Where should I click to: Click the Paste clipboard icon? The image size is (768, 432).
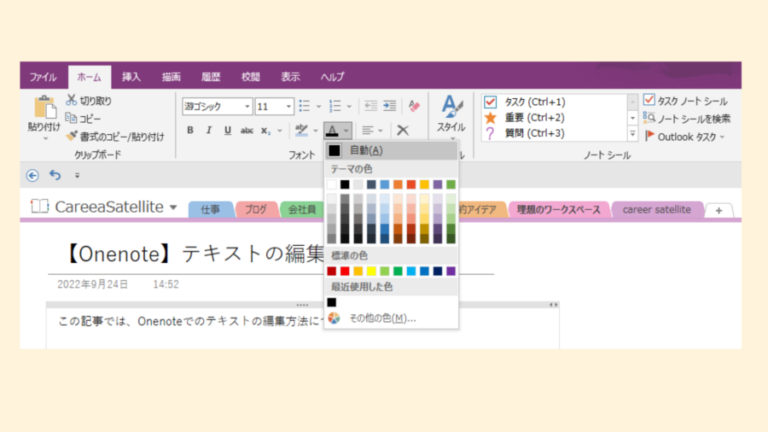44,107
